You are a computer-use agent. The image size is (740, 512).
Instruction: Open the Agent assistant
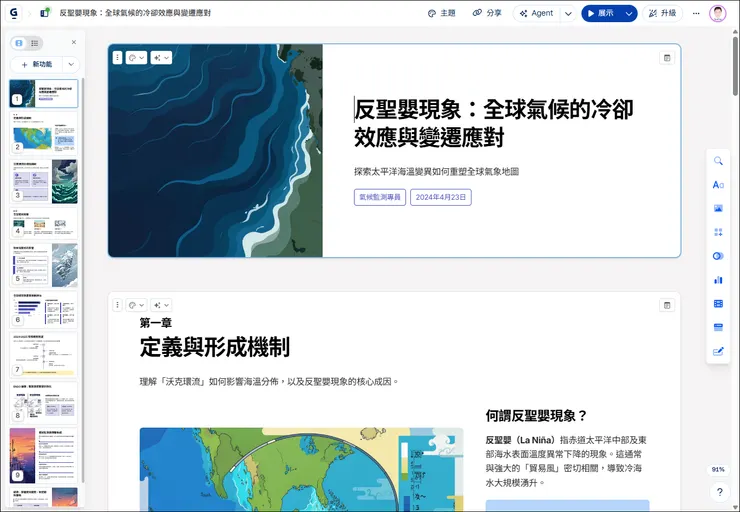pos(537,13)
